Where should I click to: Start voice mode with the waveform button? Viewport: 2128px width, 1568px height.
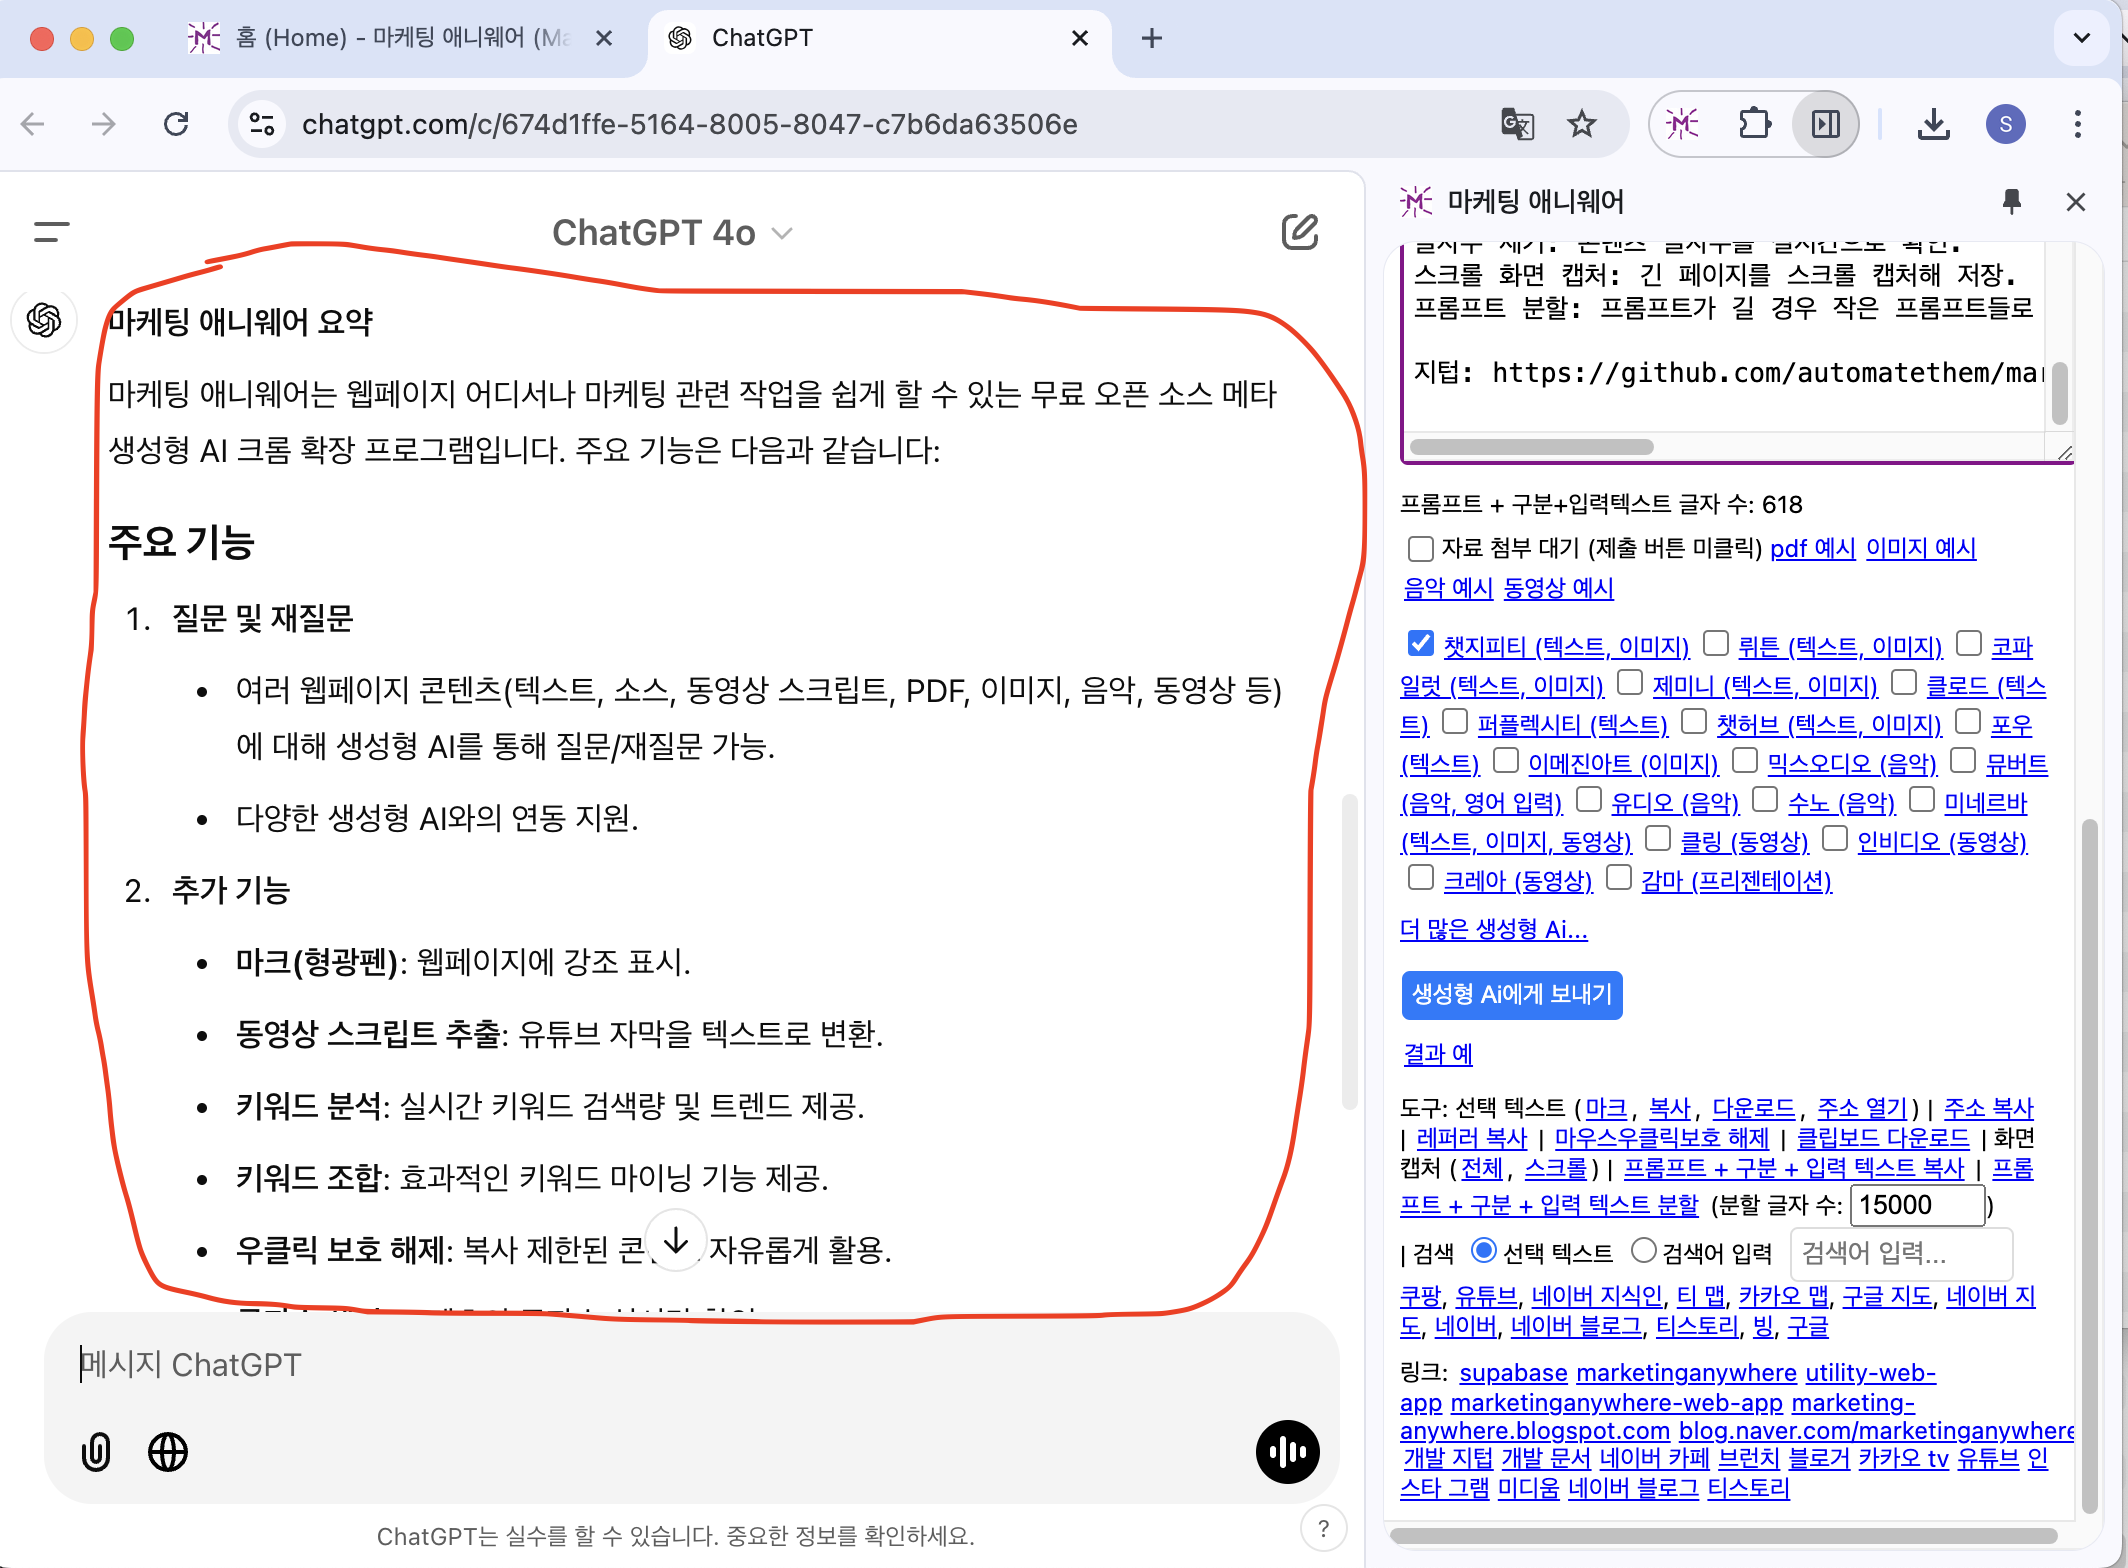coord(1287,1452)
